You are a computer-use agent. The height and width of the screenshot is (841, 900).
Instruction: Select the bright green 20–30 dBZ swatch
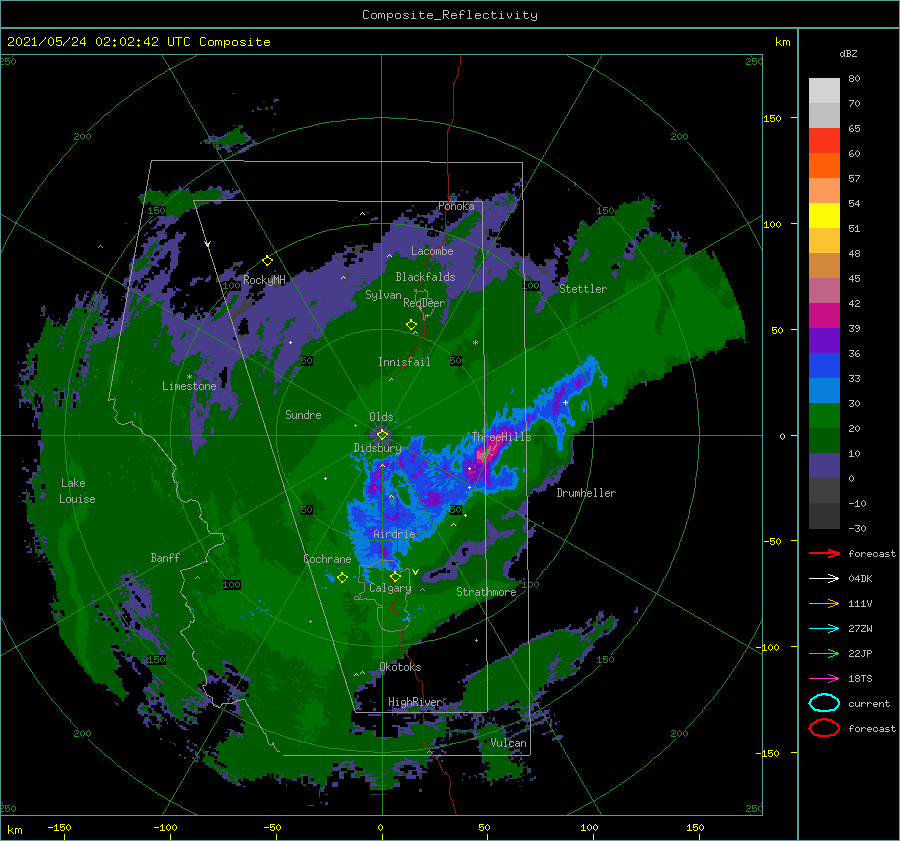pyautogui.click(x=824, y=415)
